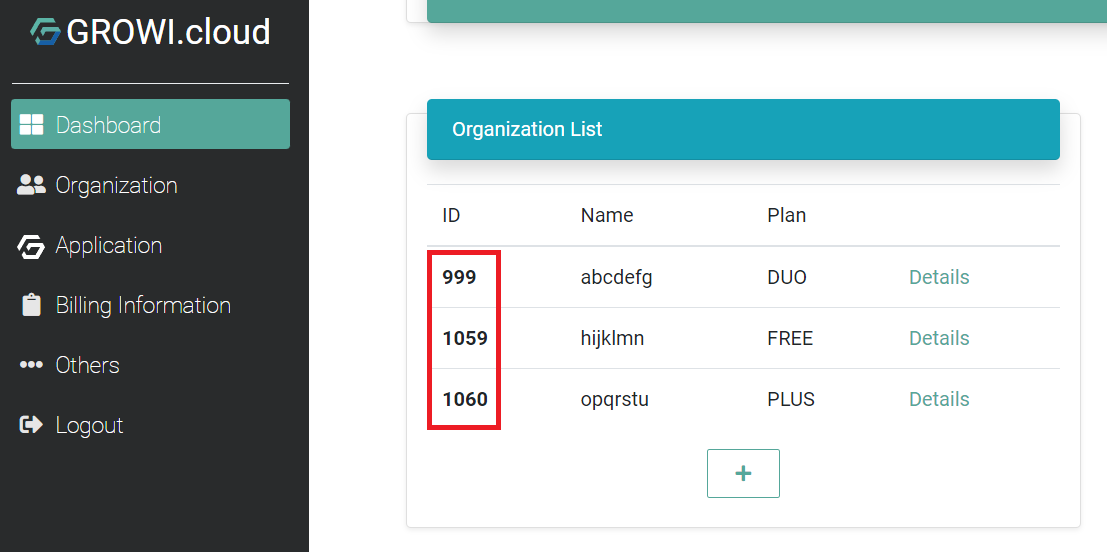Screen dimensions: 1107x552
Task: Click the GROWI.cloud brand title
Action: pos(168,32)
